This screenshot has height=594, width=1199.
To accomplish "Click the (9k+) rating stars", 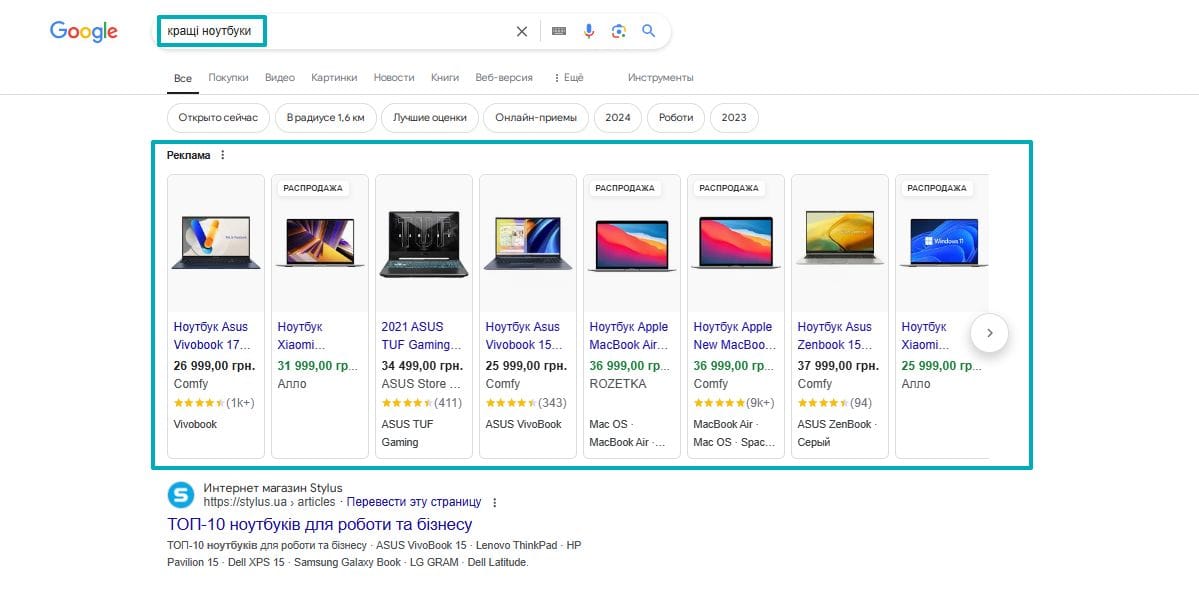I will (734, 403).
